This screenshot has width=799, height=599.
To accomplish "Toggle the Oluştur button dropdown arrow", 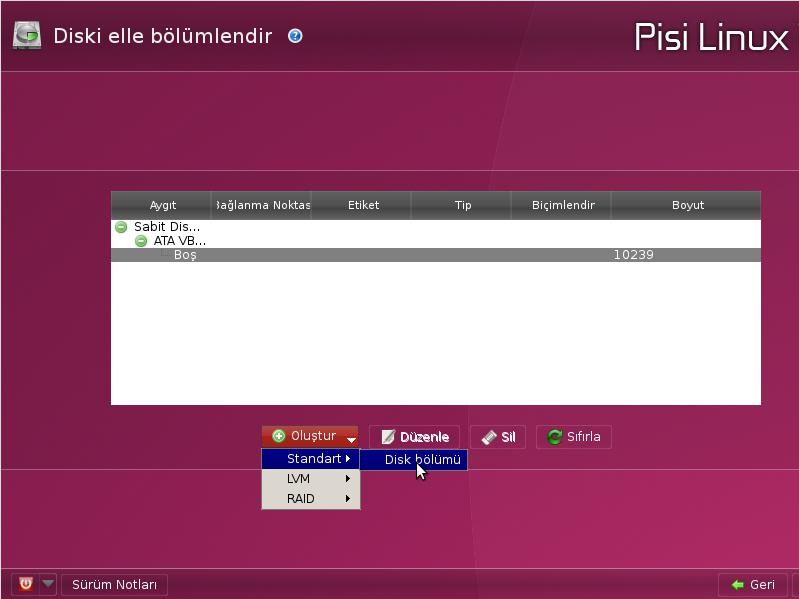I will (351, 439).
